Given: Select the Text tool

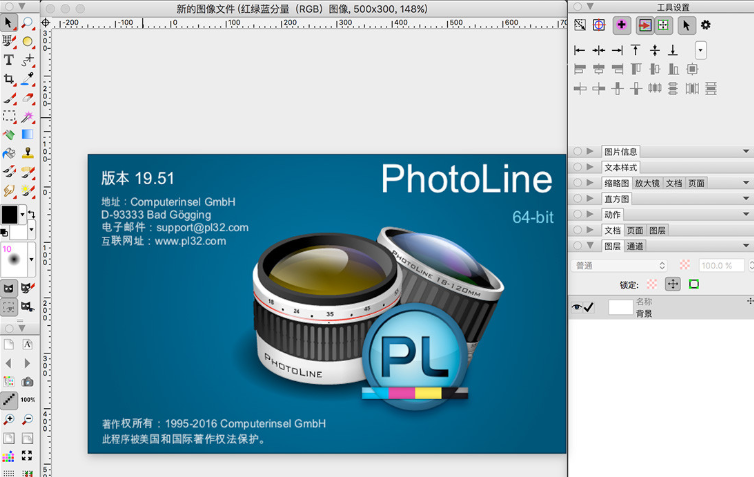Looking at the screenshot, I should click(x=9, y=60).
